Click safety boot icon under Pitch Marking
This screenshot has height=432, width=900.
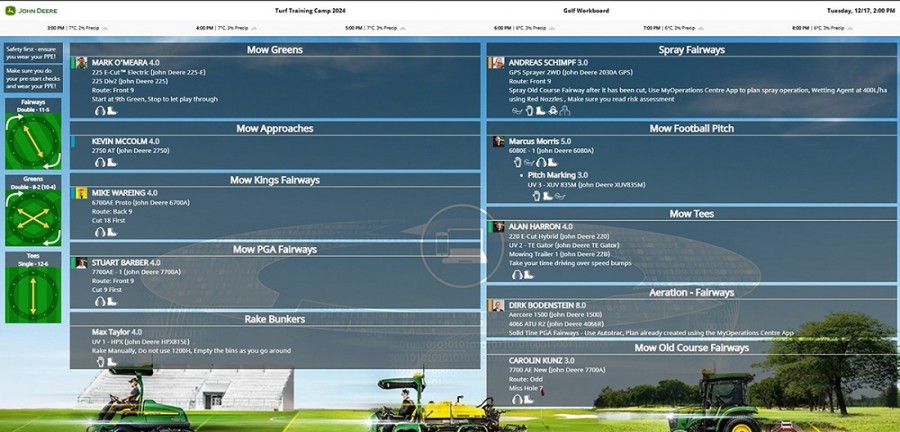548,196
